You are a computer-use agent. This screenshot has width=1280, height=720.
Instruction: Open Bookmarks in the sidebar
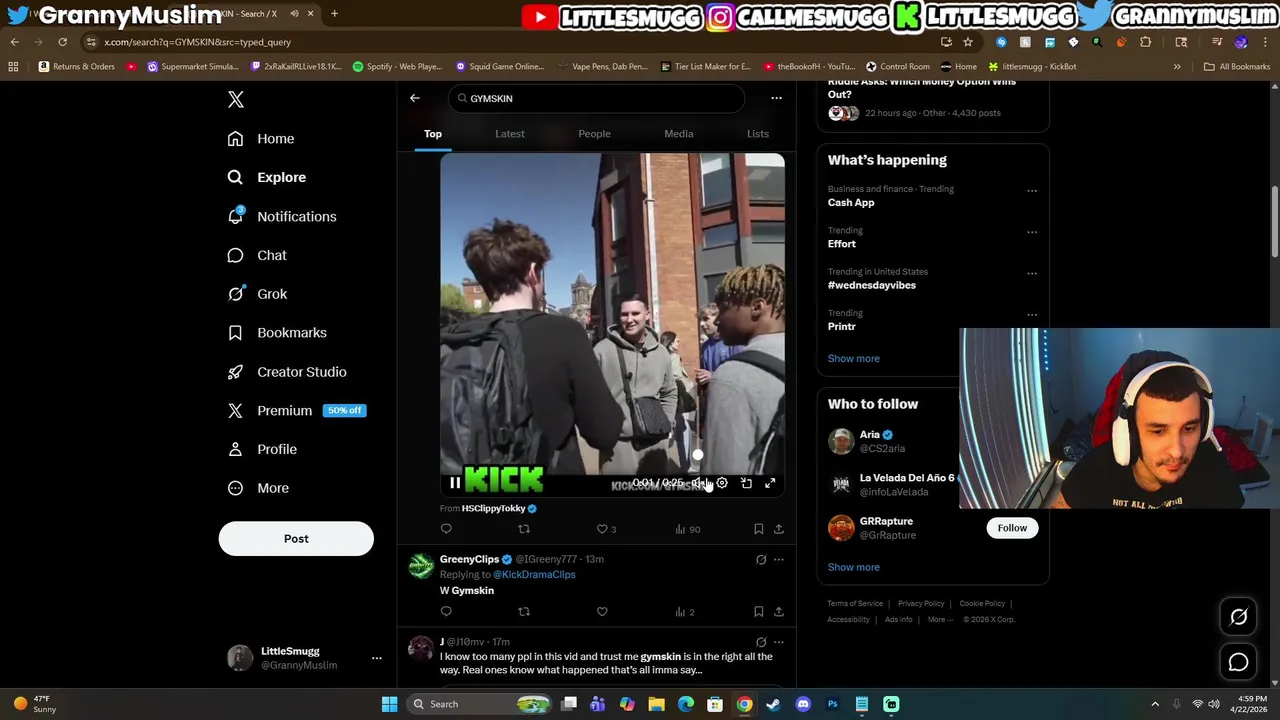coord(277,333)
